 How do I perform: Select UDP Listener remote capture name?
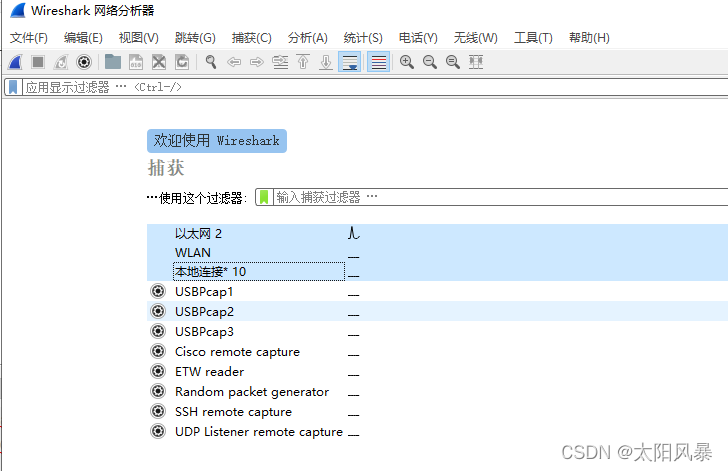click(259, 432)
